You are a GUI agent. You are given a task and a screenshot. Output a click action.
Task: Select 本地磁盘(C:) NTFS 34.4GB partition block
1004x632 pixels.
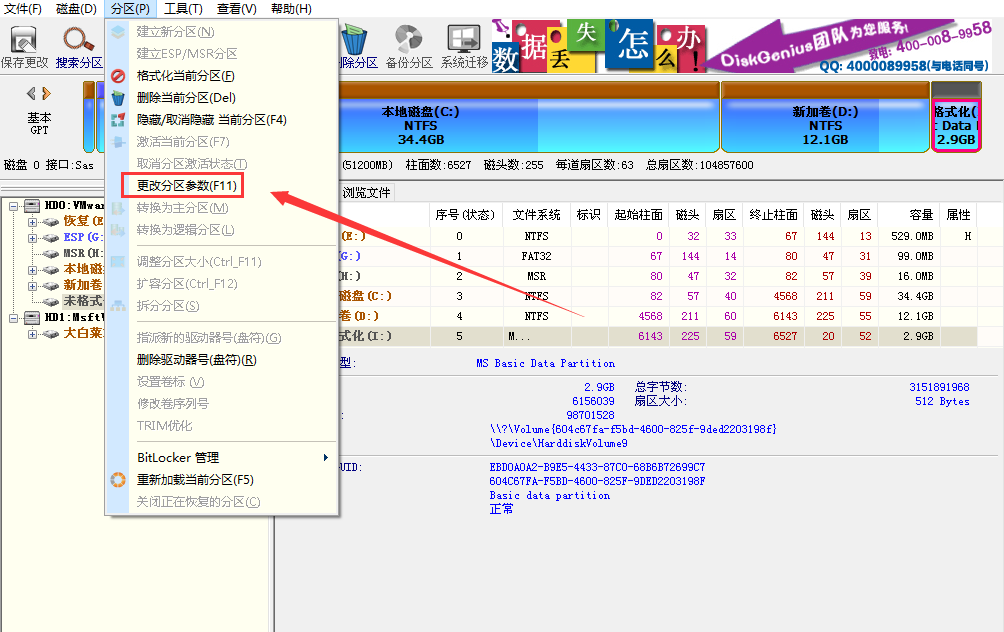click(528, 117)
